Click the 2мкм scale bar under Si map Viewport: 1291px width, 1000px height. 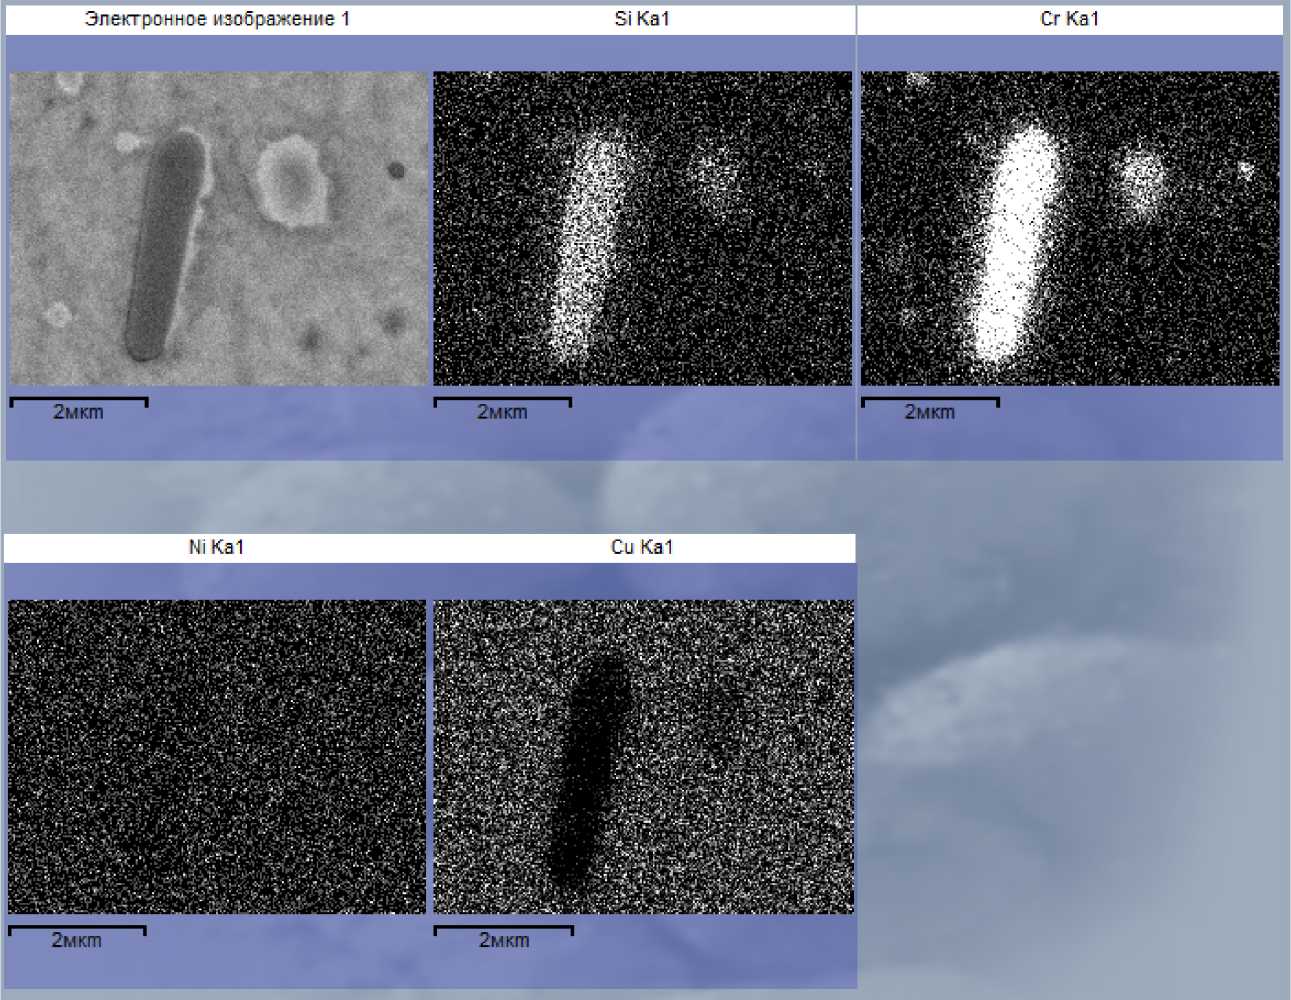(502, 407)
